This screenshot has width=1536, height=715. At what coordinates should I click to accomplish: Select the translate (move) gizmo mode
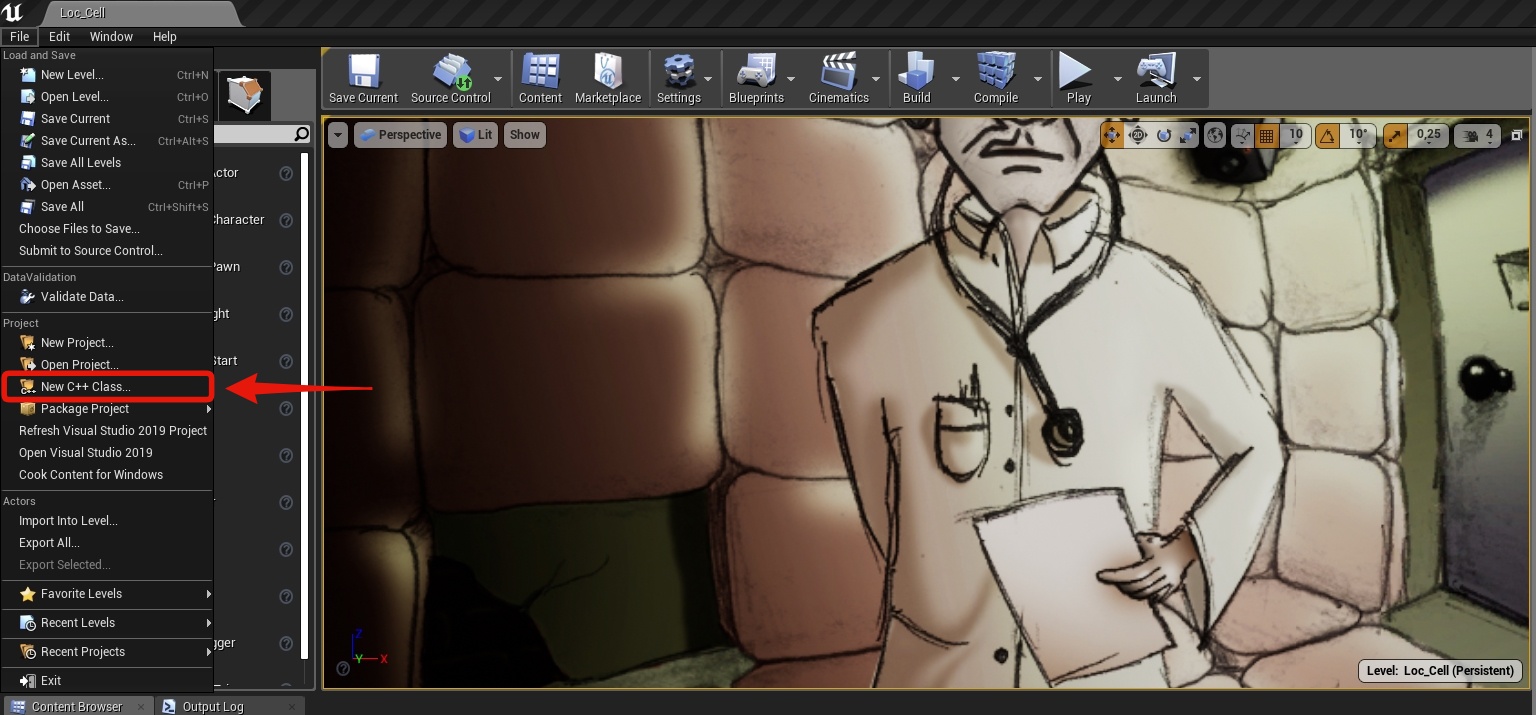coord(1112,135)
